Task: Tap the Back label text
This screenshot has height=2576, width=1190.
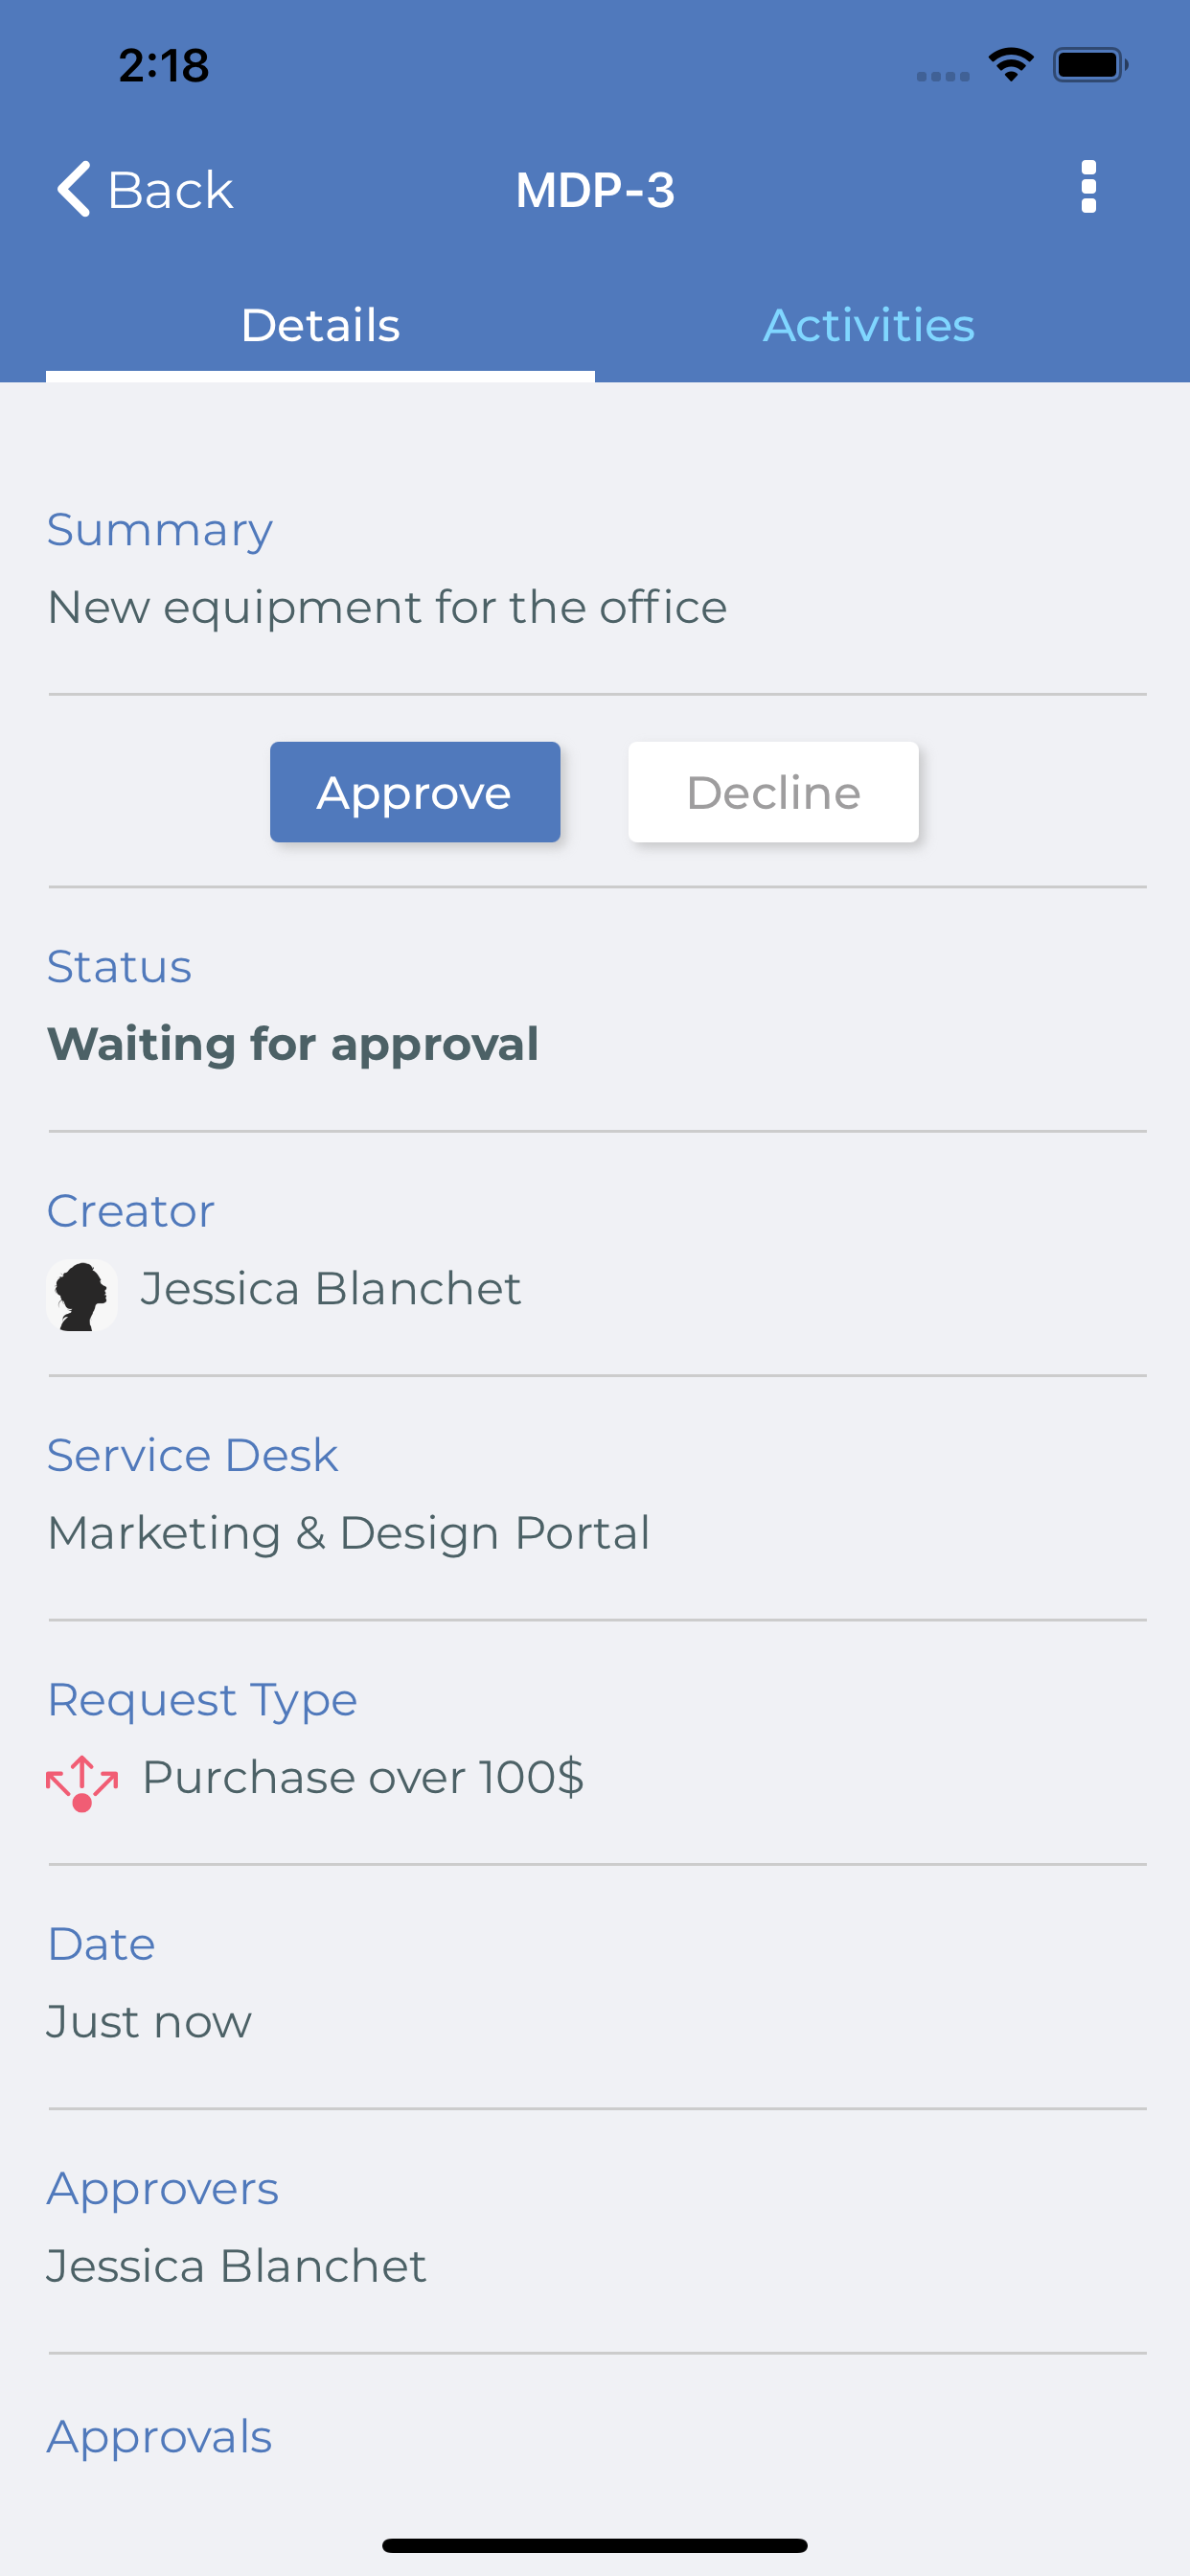Action: [170, 190]
